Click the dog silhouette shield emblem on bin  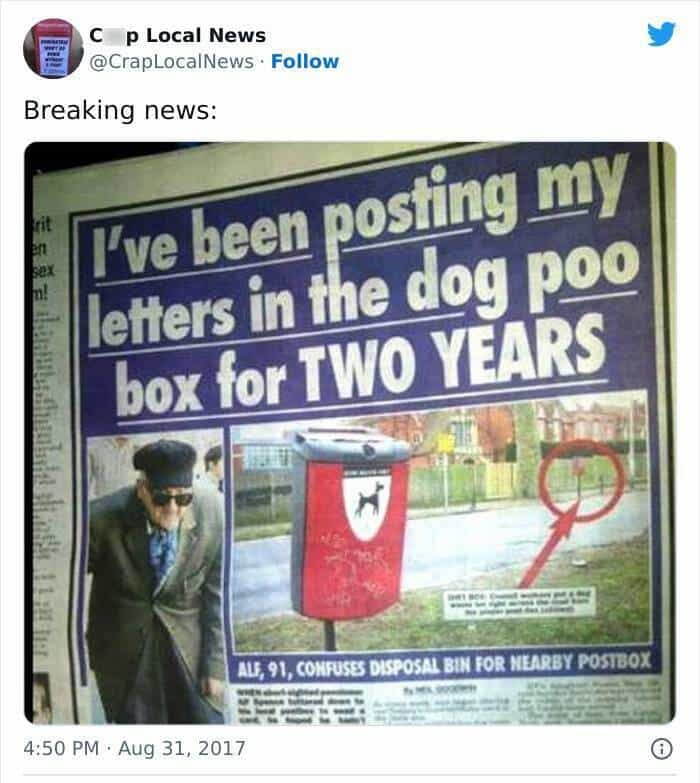coord(366,504)
